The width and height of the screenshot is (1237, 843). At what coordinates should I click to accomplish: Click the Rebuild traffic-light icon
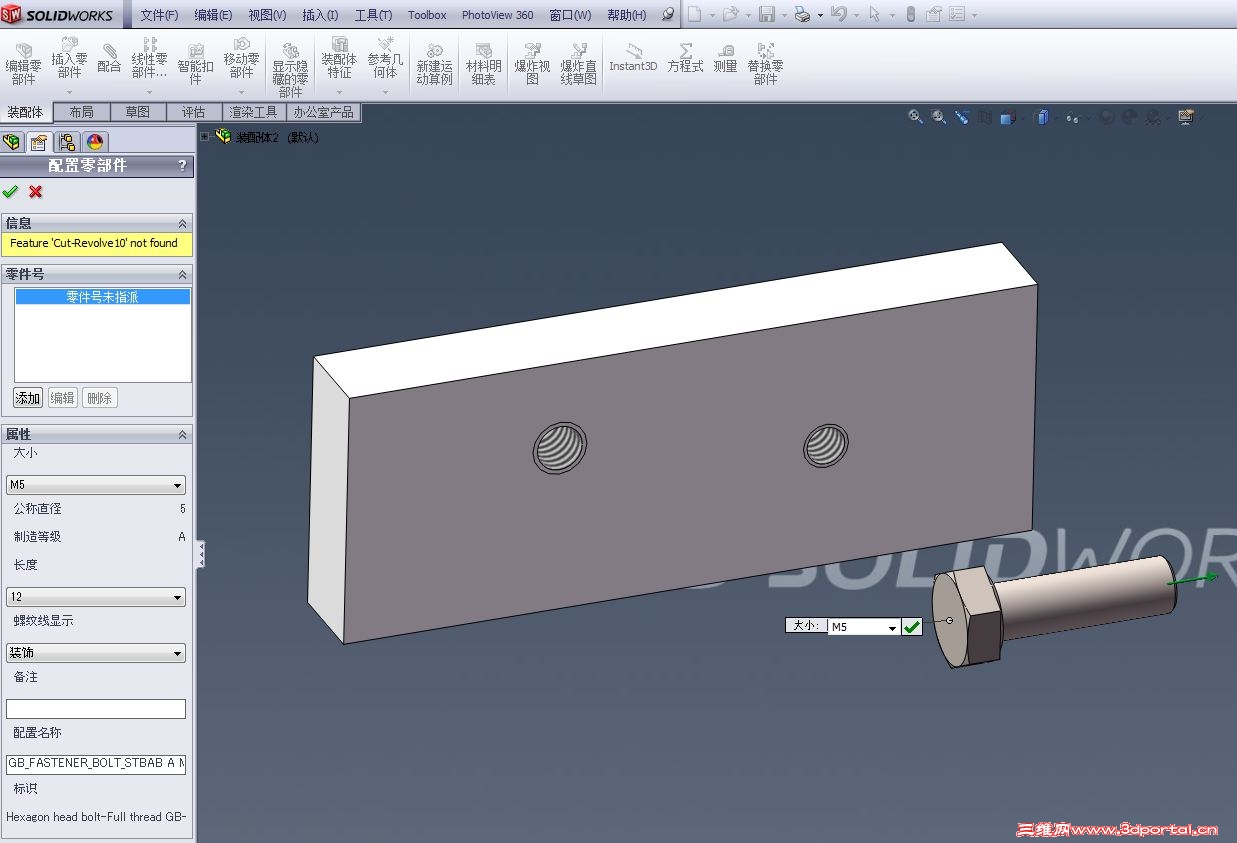click(x=910, y=14)
